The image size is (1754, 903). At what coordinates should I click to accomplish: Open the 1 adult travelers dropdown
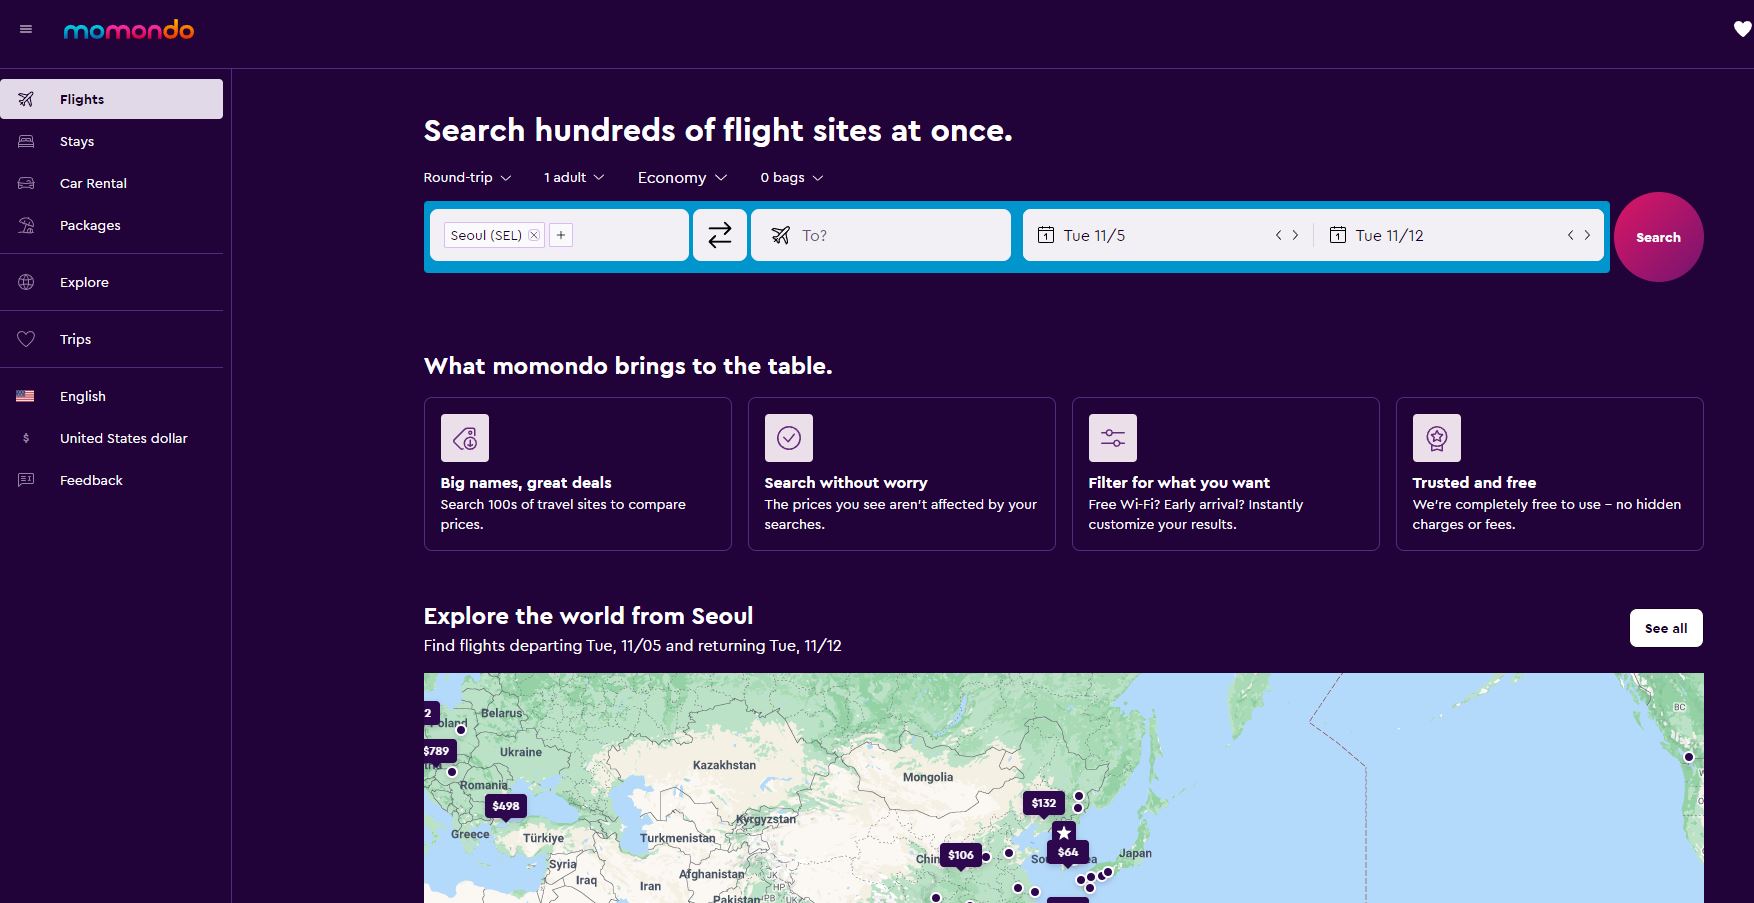pyautogui.click(x=574, y=177)
